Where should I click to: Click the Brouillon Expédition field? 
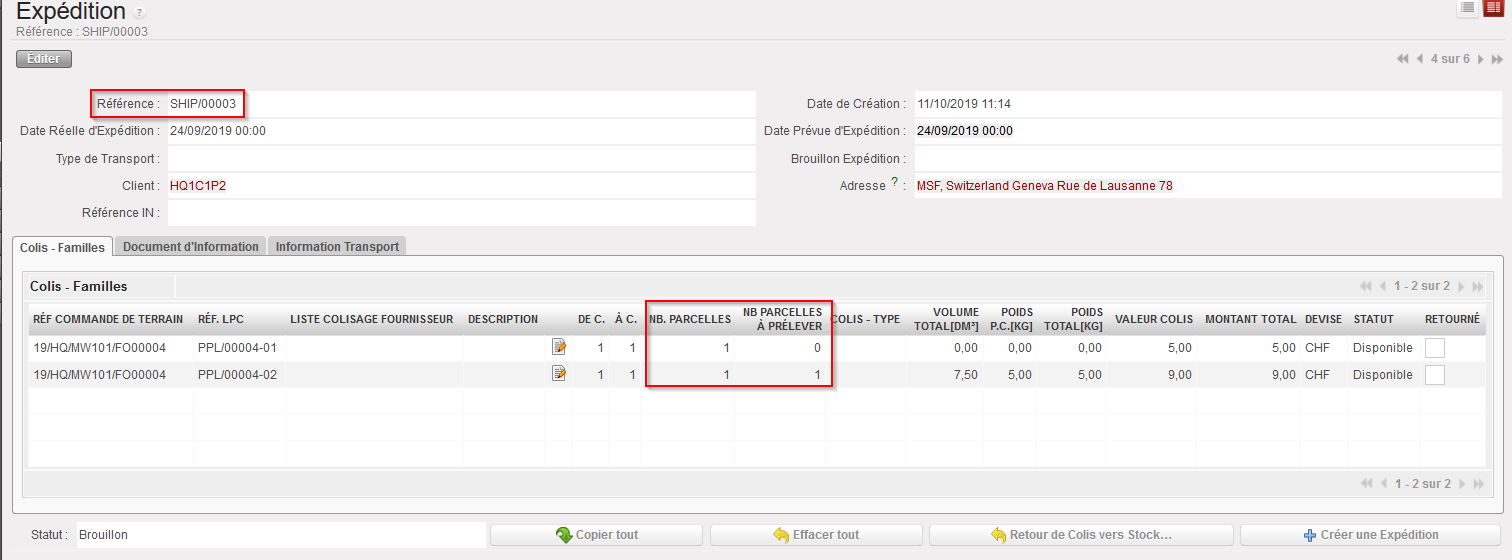tap(1207, 158)
